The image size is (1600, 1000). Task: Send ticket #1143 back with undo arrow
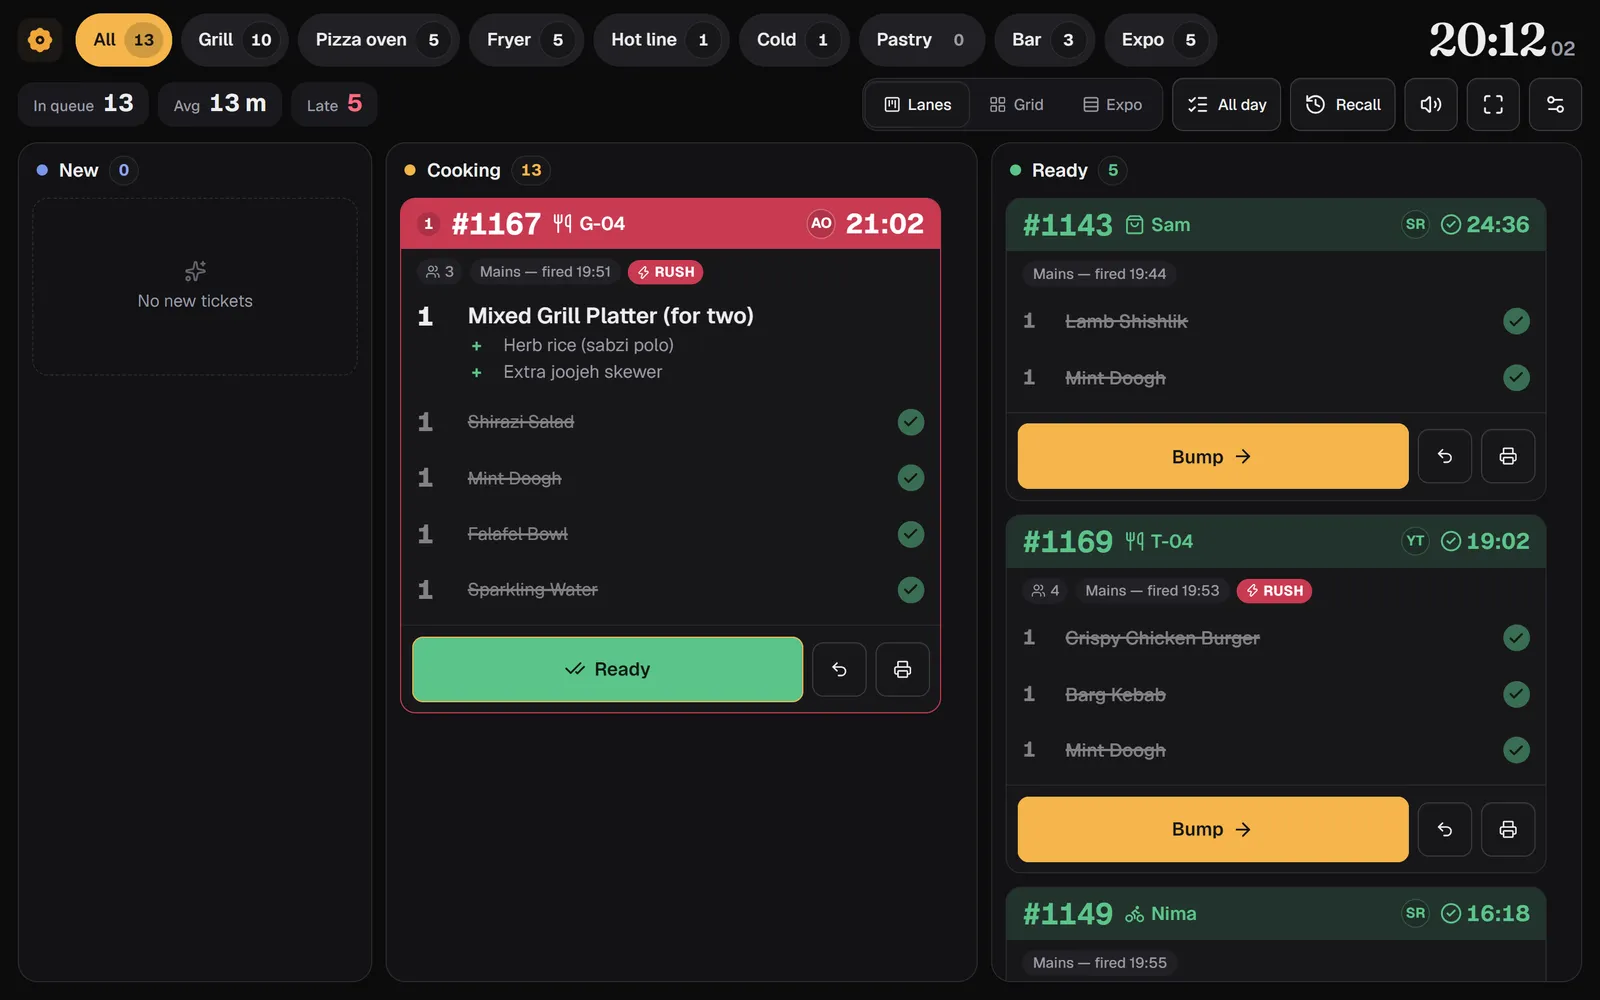1445,456
